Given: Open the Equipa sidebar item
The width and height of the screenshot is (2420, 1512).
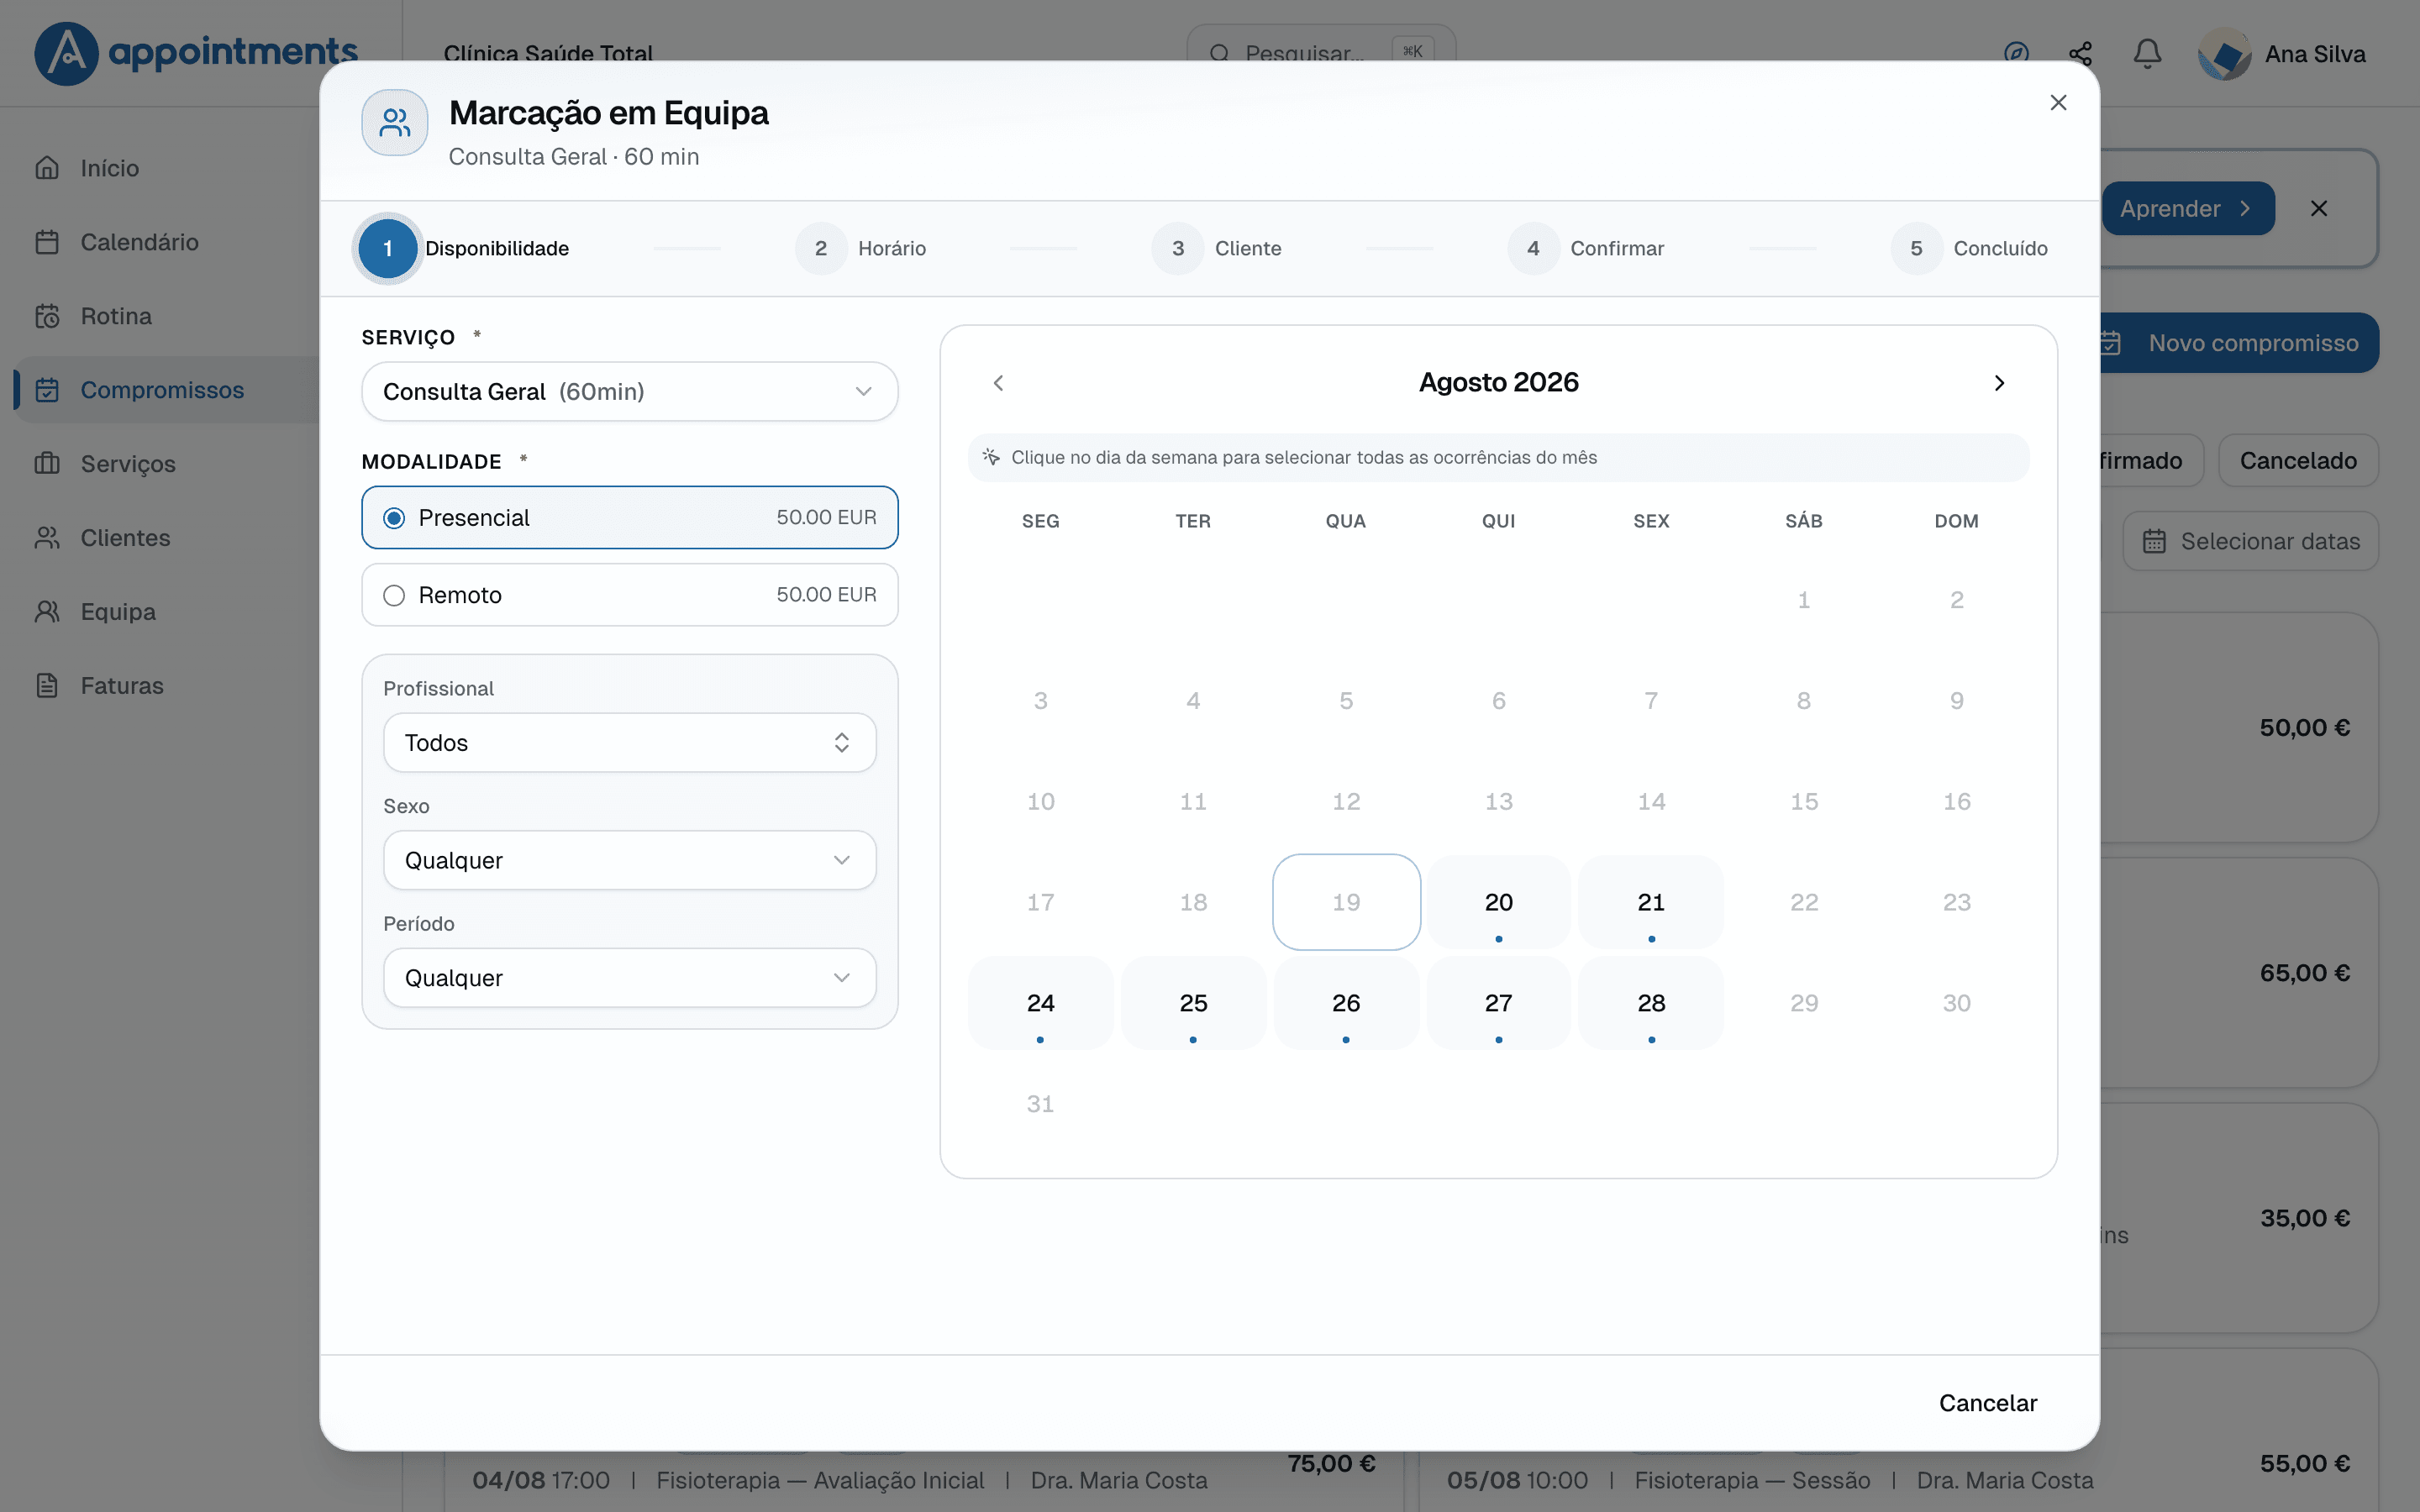Looking at the screenshot, I should pos(118,612).
